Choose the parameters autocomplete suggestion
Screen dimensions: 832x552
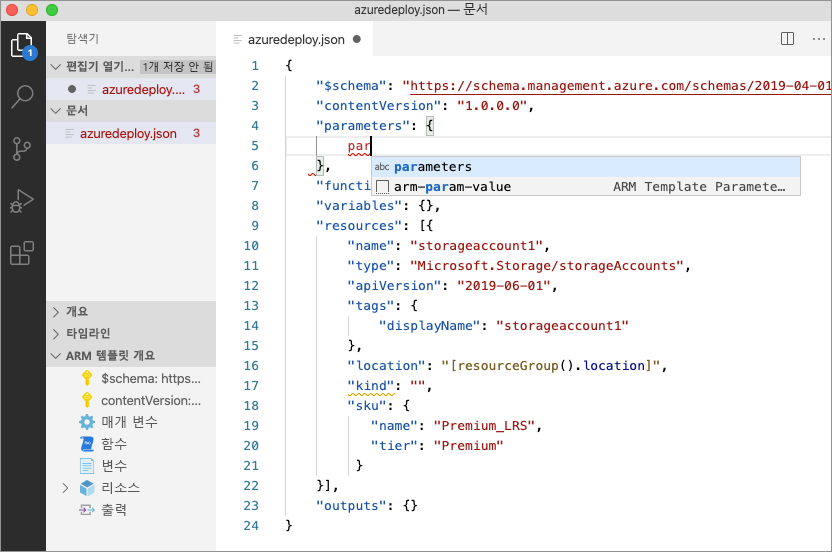pyautogui.click(x=586, y=167)
